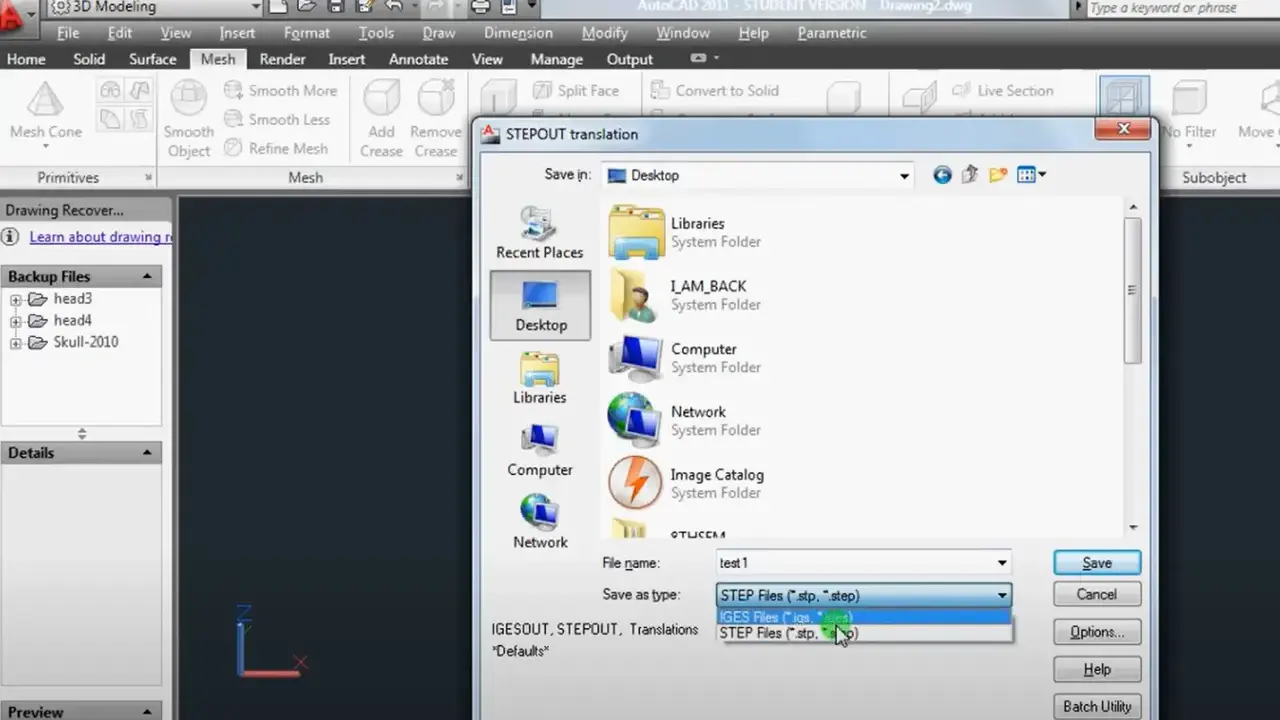Click the Cancel button
The height and width of the screenshot is (720, 1280).
1096,594
